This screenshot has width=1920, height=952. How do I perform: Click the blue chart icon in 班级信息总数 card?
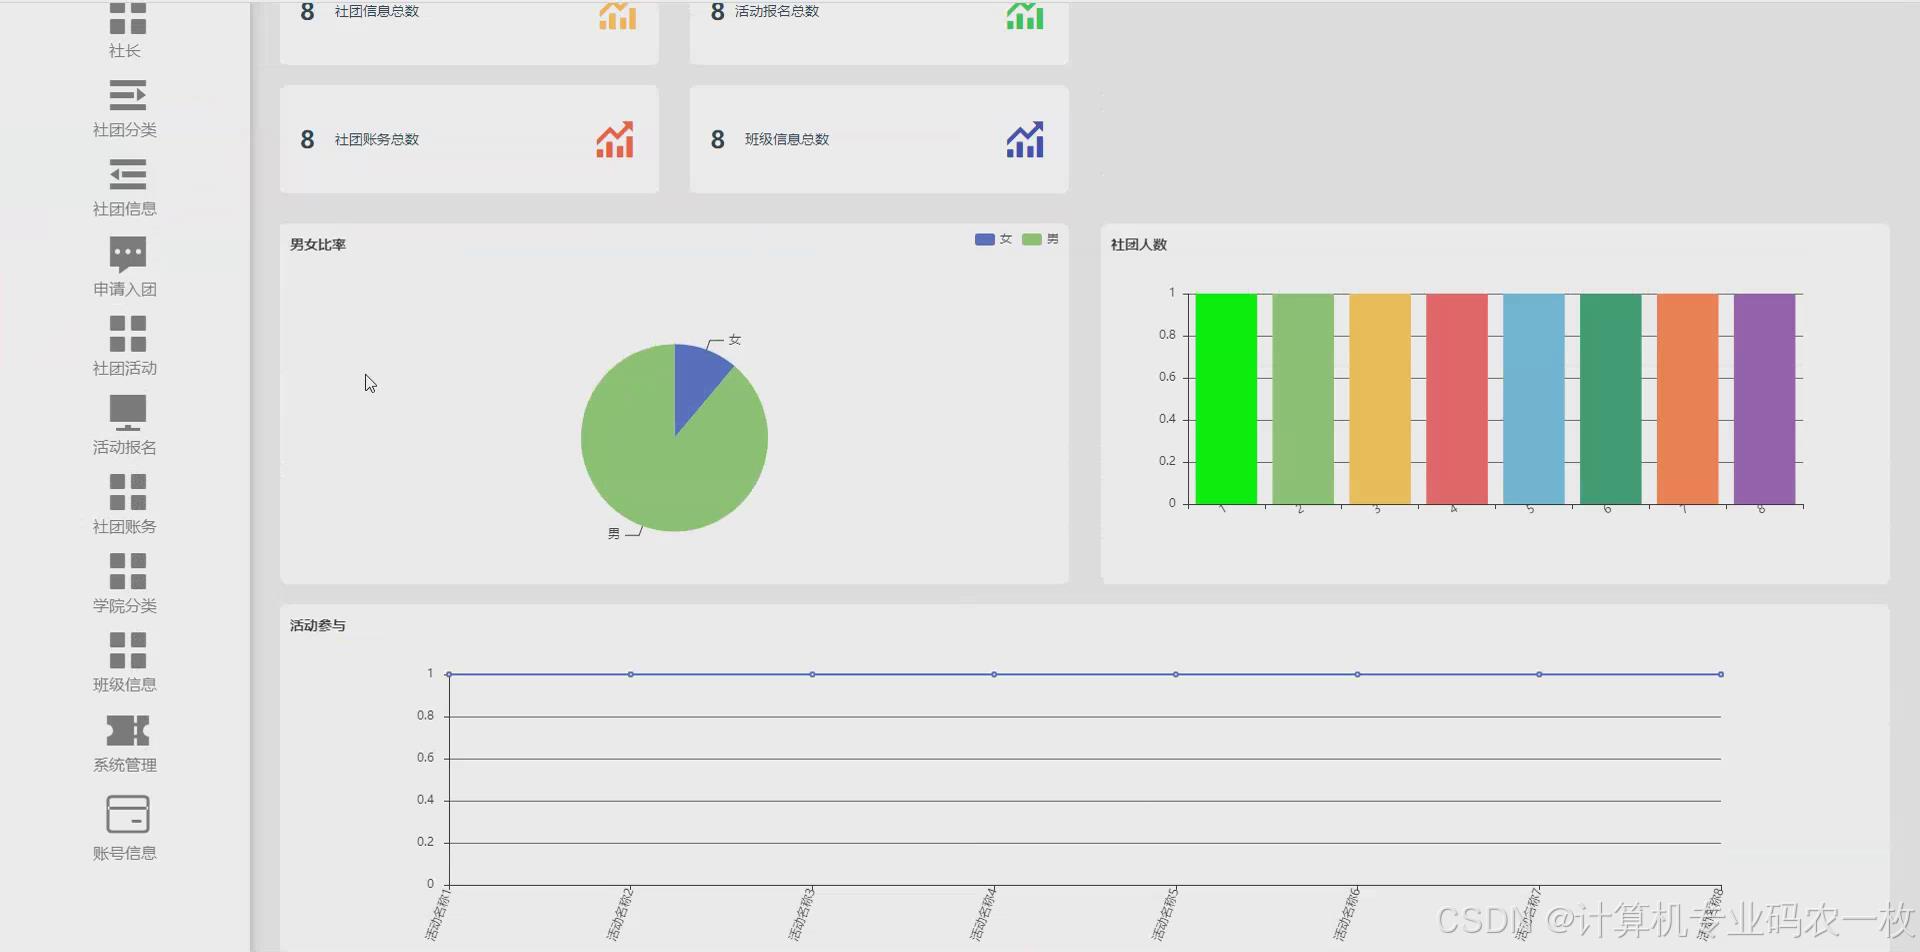[x=1025, y=140]
